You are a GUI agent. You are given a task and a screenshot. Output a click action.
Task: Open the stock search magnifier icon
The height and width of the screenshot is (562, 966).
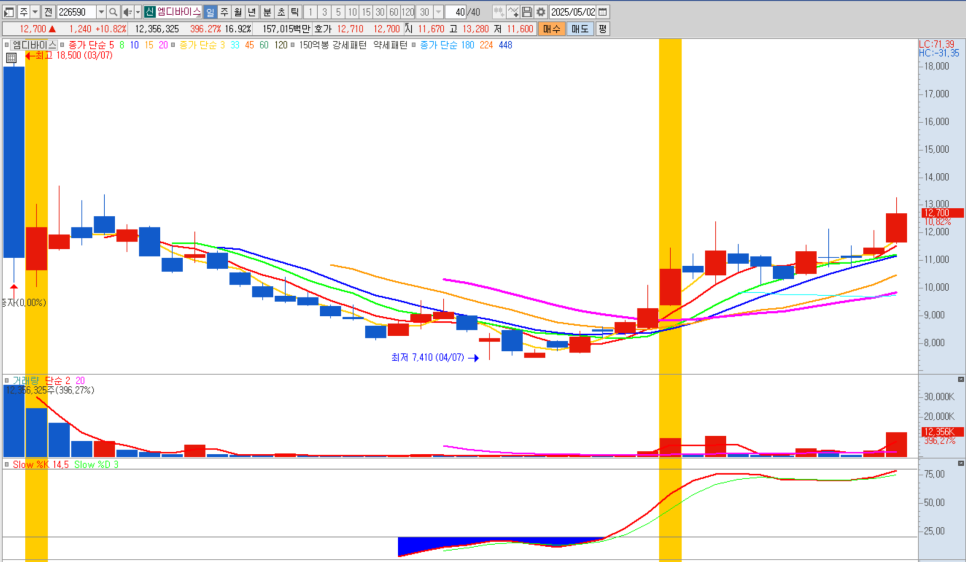coord(113,12)
